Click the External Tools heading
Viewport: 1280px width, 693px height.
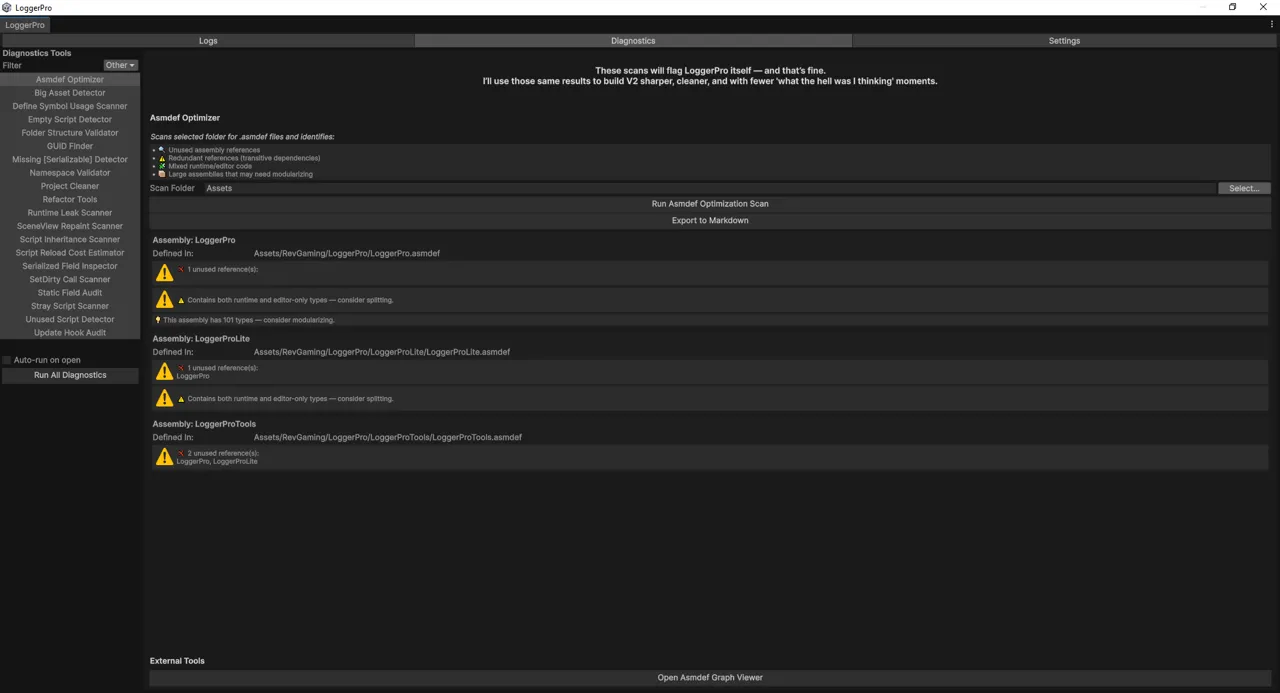coord(177,661)
